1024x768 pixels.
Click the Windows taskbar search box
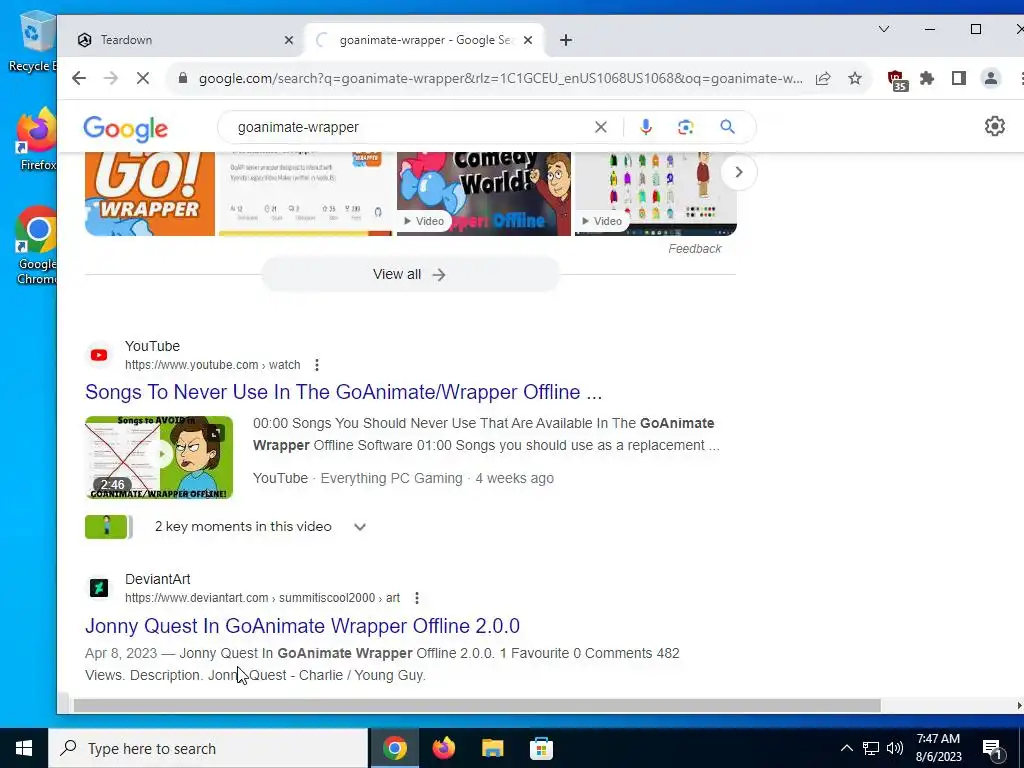pyautogui.click(x=209, y=748)
